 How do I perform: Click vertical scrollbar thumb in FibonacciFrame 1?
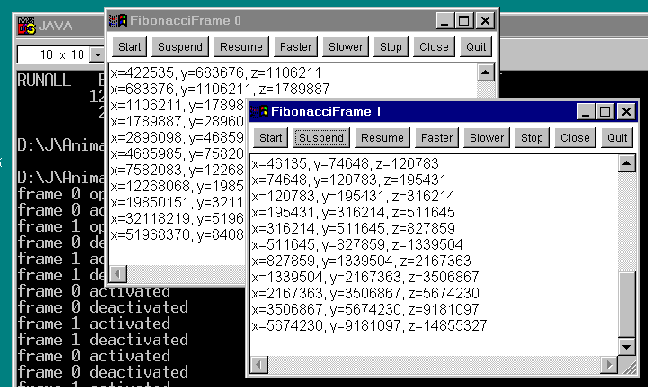pos(627,305)
